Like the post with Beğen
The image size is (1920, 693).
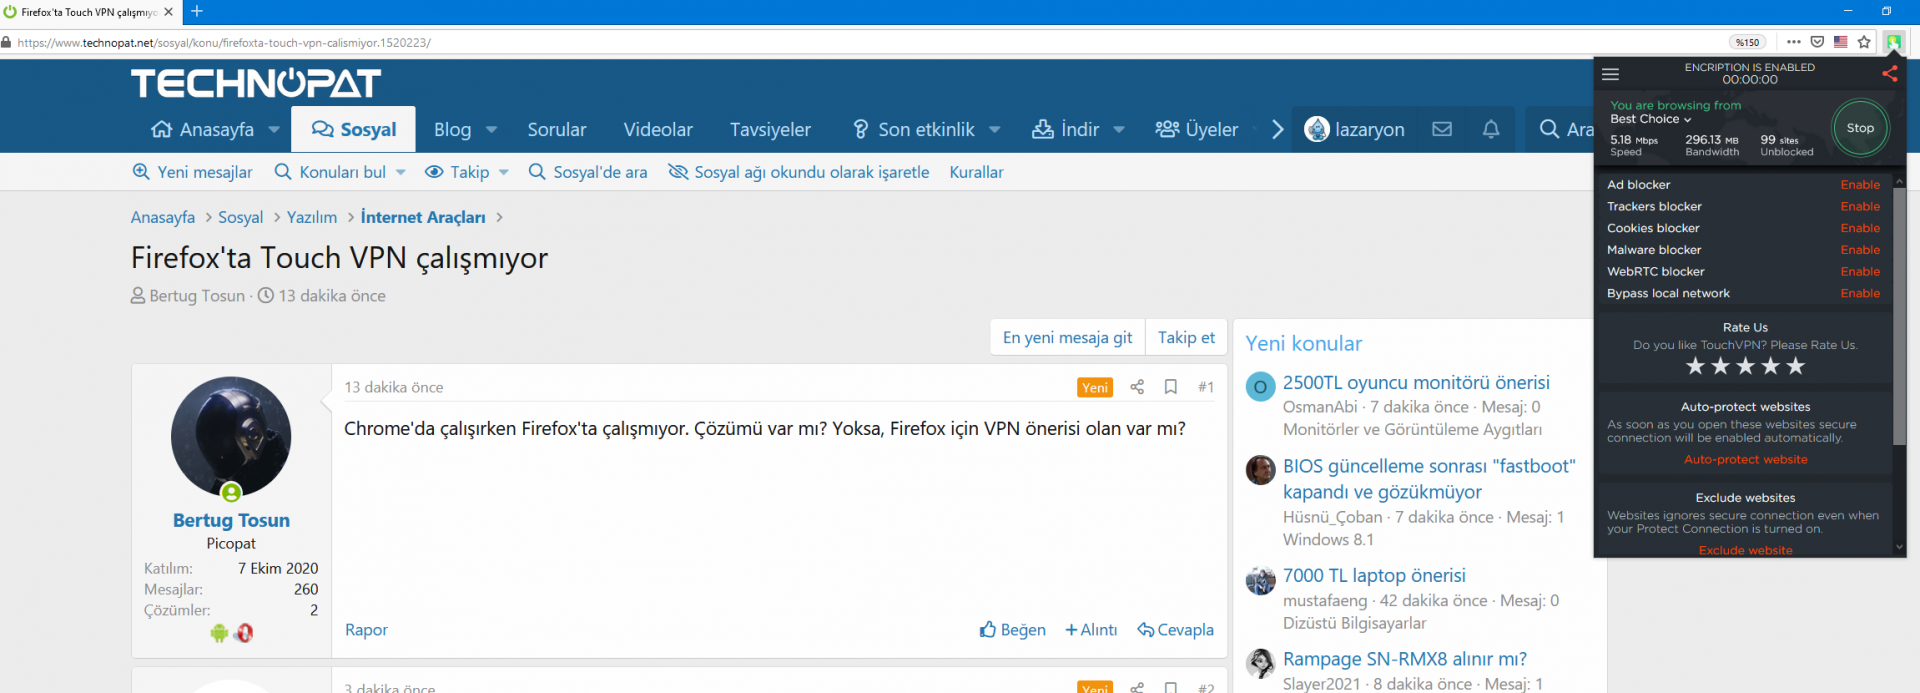click(1013, 630)
